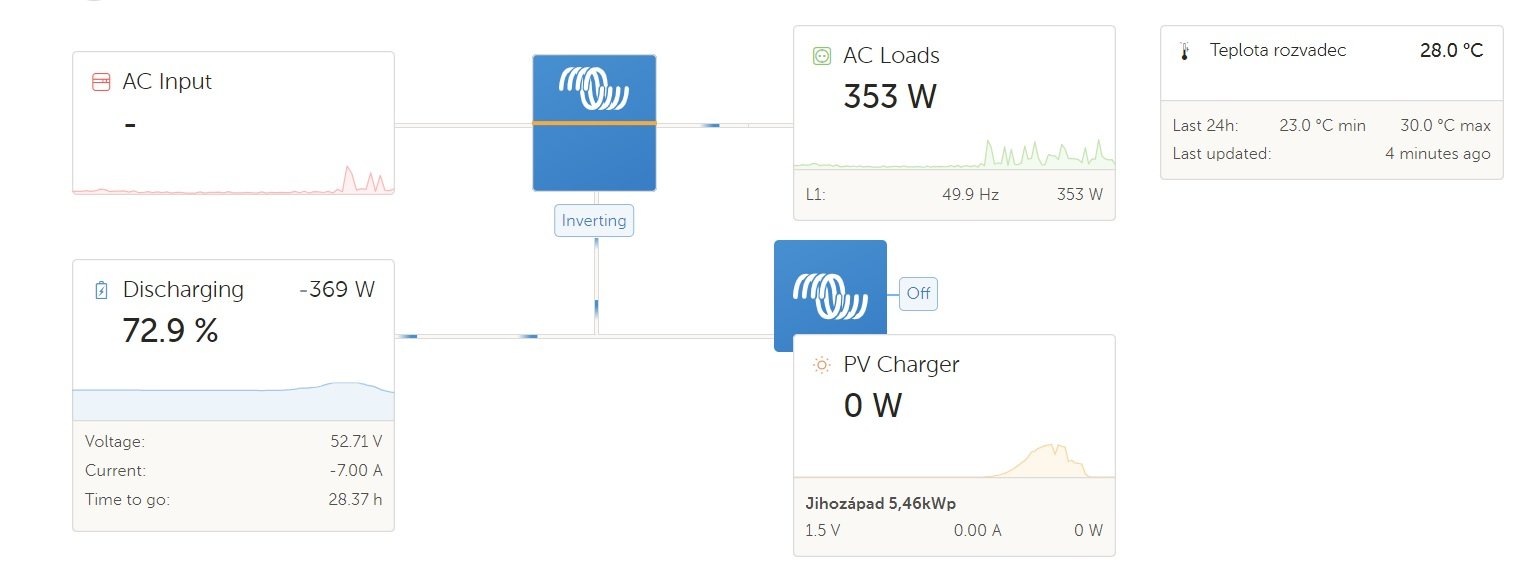This screenshot has height=584, width=1532.
Task: Click the Victron inverter device icon
Action: point(594,122)
